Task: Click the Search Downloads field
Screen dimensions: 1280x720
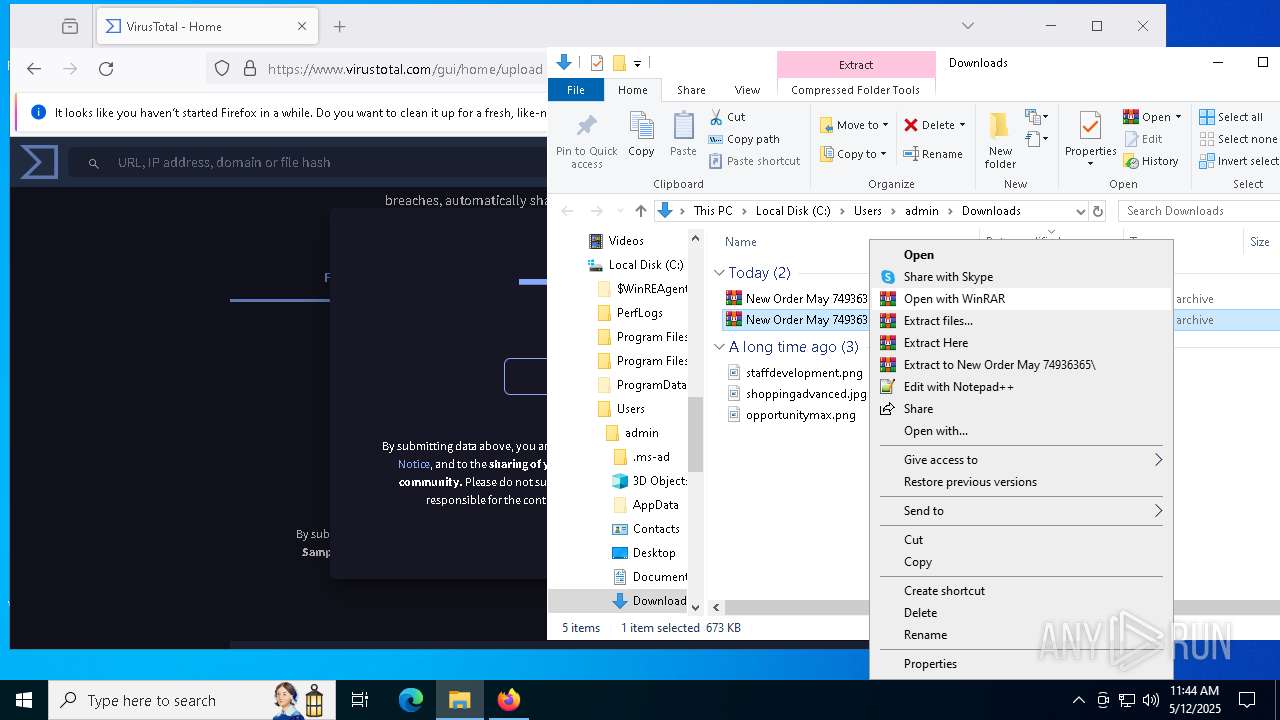Action: pos(1198,211)
